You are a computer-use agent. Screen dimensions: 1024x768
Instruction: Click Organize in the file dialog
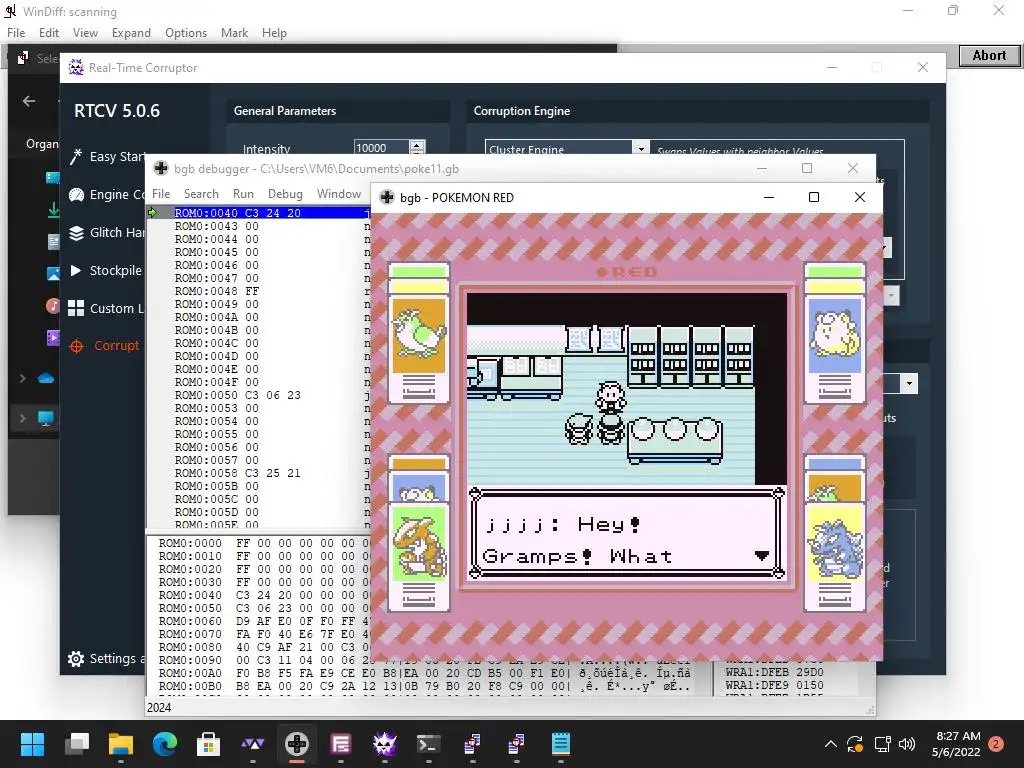(42, 144)
